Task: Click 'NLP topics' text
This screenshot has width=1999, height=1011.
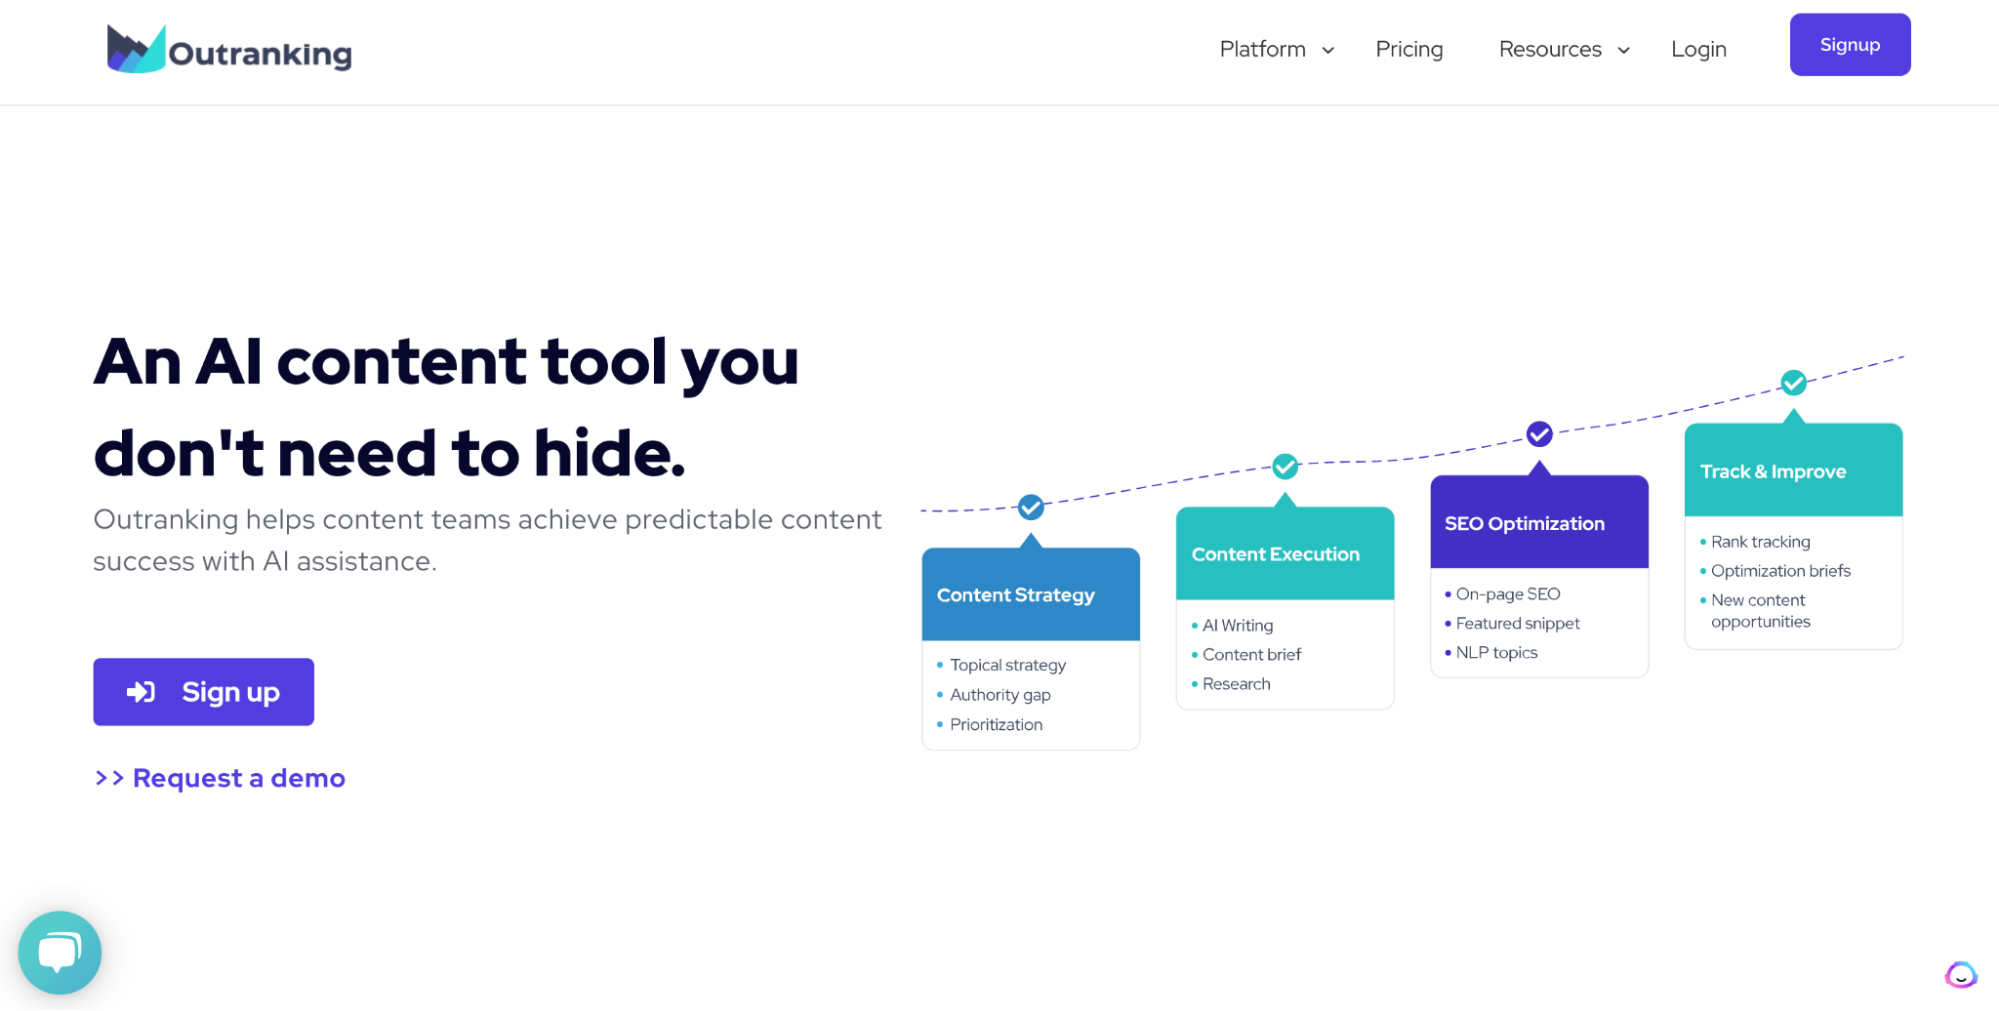Action: coord(1497,652)
